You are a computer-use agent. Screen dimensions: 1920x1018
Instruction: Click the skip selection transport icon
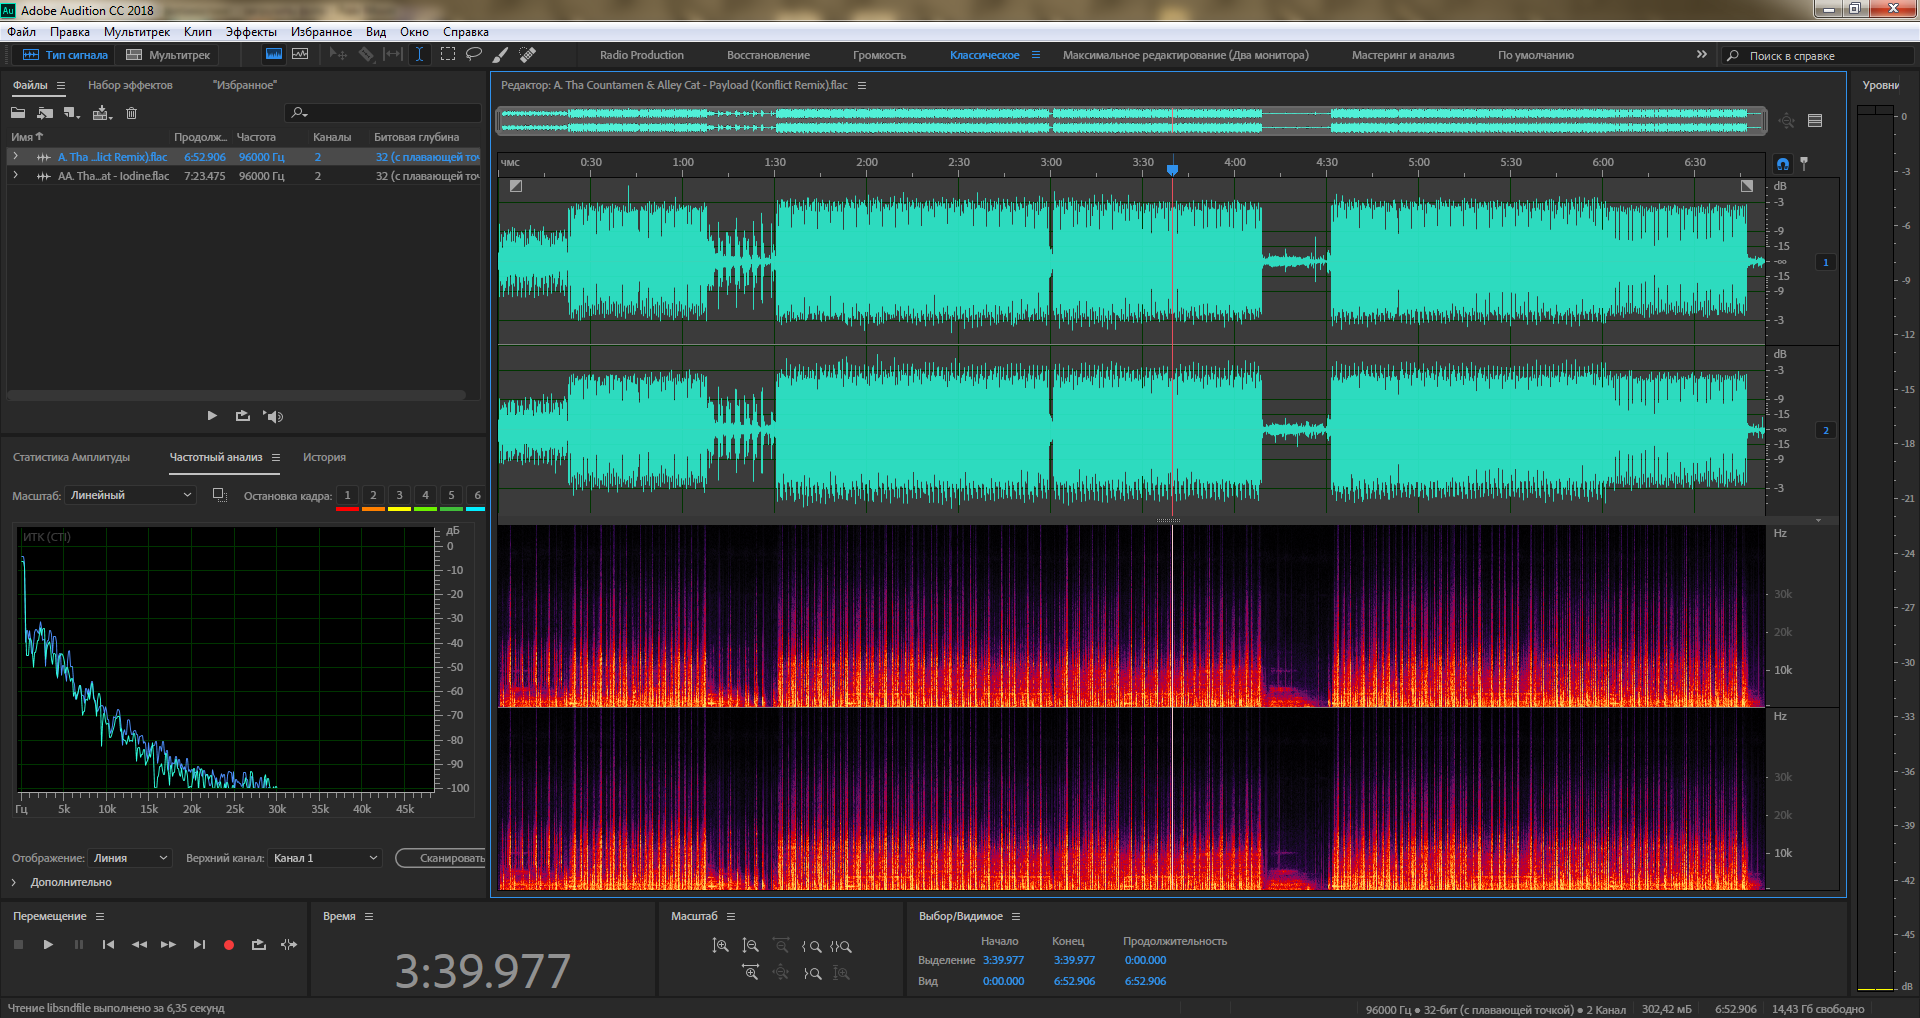[x=289, y=945]
